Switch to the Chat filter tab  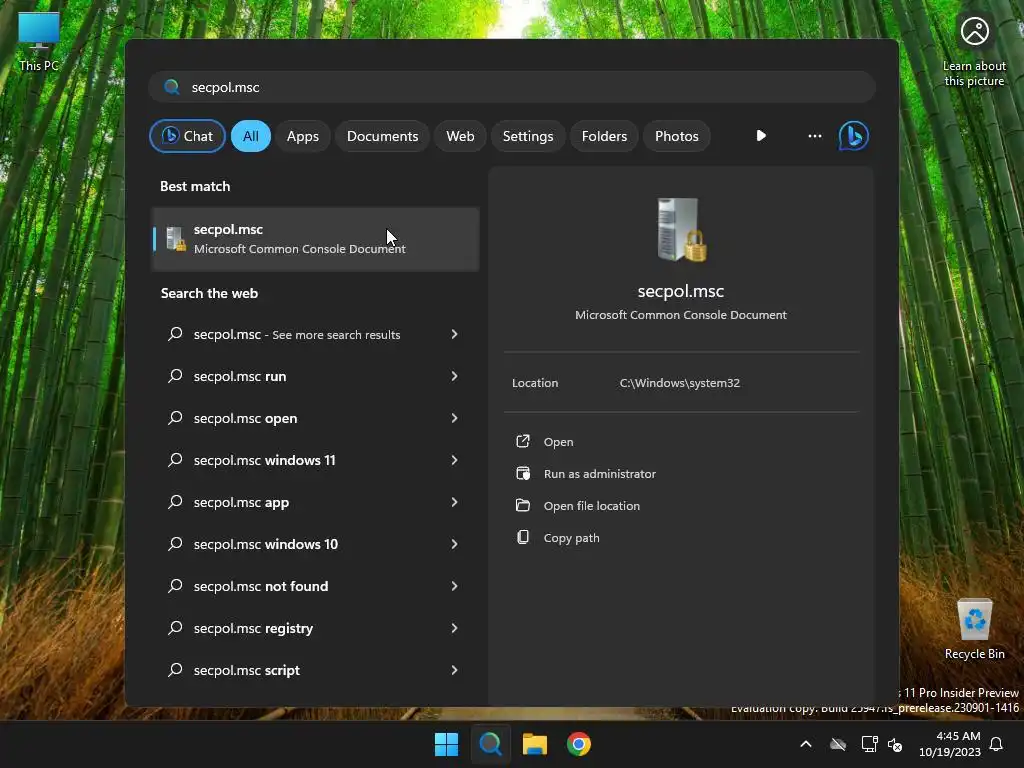tap(187, 136)
